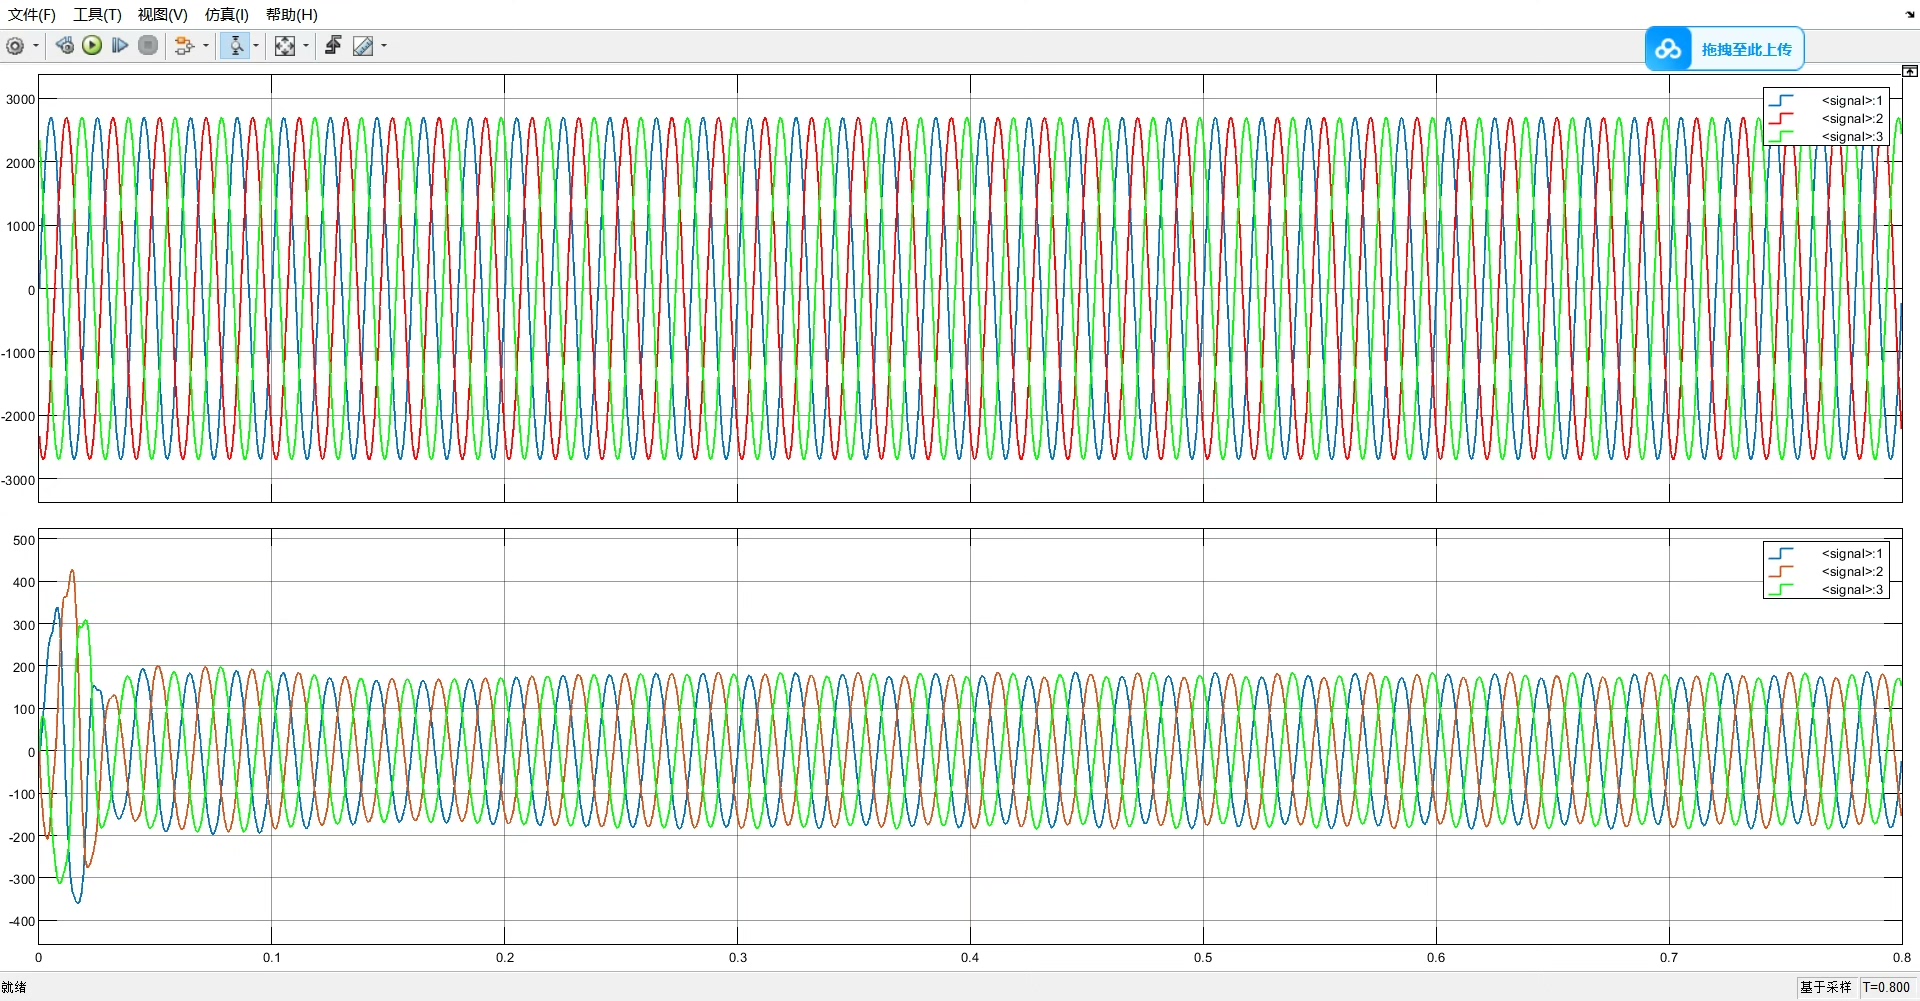The width and height of the screenshot is (1920, 1001).
Task: Click the 0.8 label on time axis
Action: click(x=1901, y=958)
